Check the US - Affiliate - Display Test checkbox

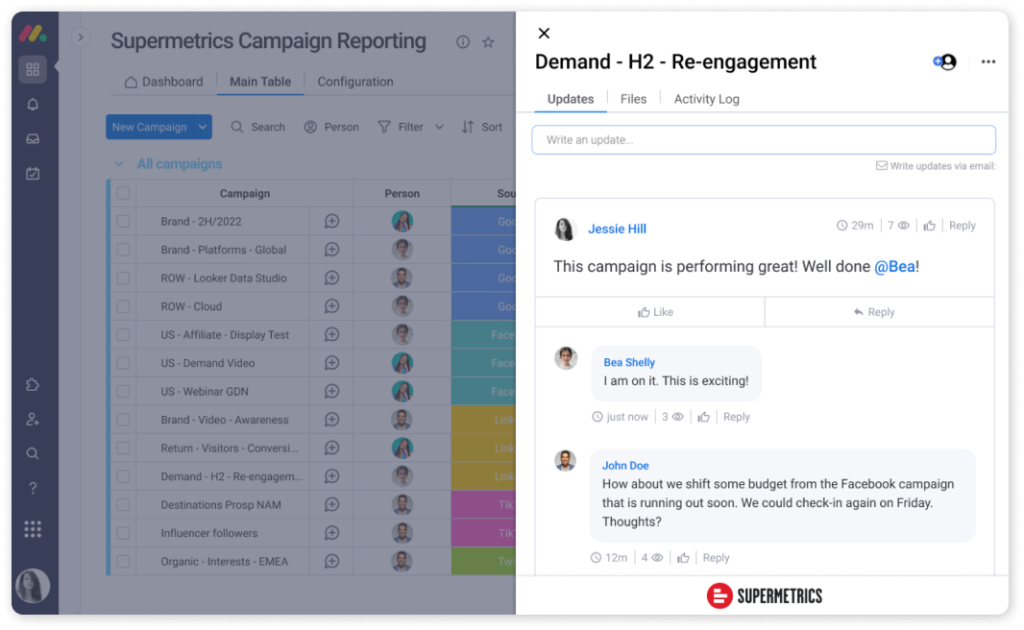123,335
